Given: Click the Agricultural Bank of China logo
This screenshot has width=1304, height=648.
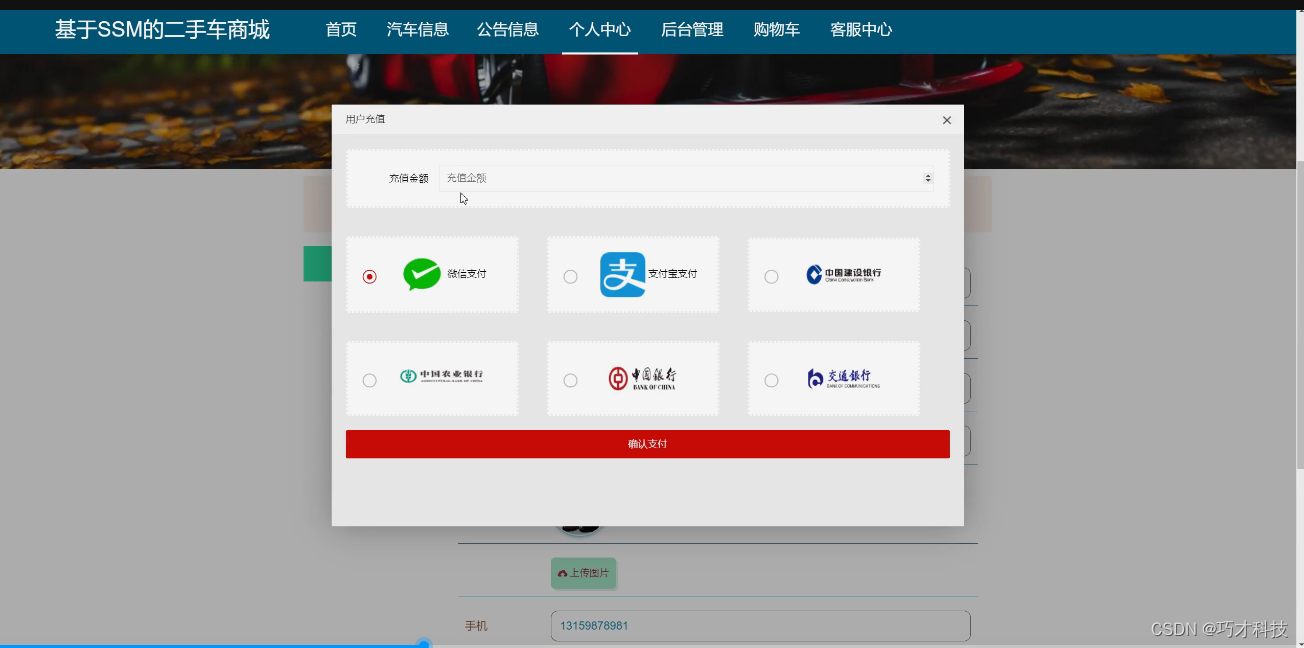Looking at the screenshot, I should pos(441,376).
